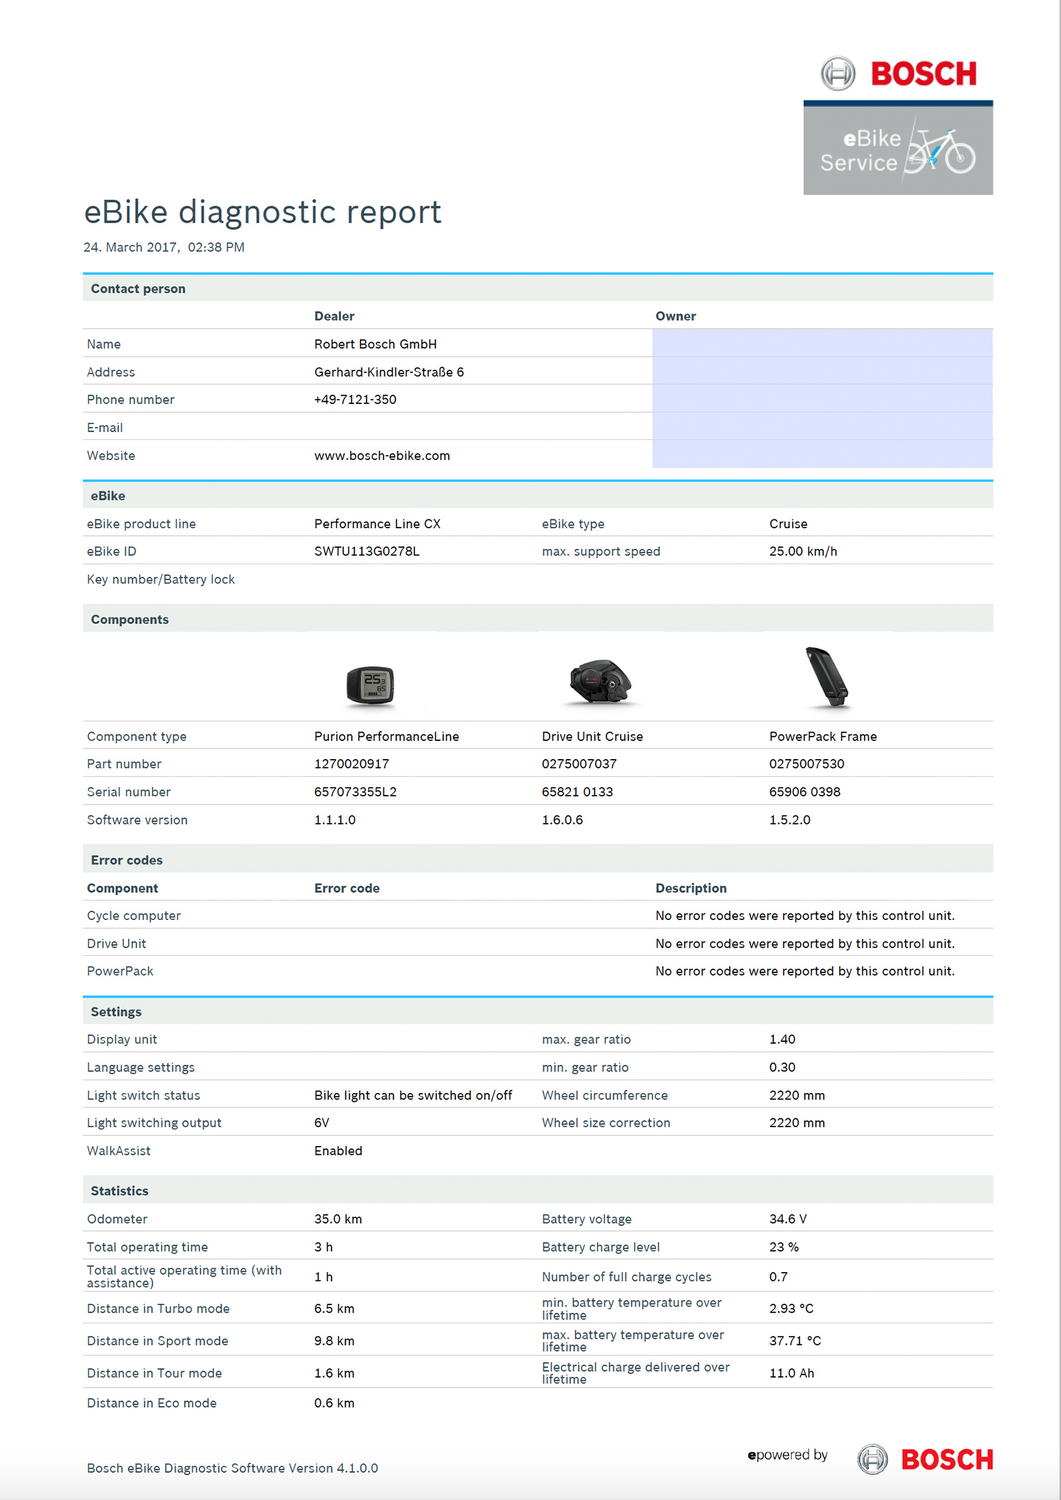
Task: Click the Owner Website field
Action: (821, 455)
